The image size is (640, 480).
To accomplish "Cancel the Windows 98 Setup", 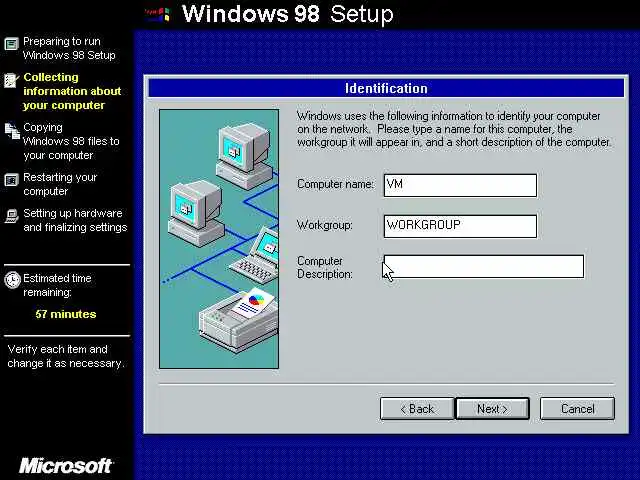I will [577, 409].
